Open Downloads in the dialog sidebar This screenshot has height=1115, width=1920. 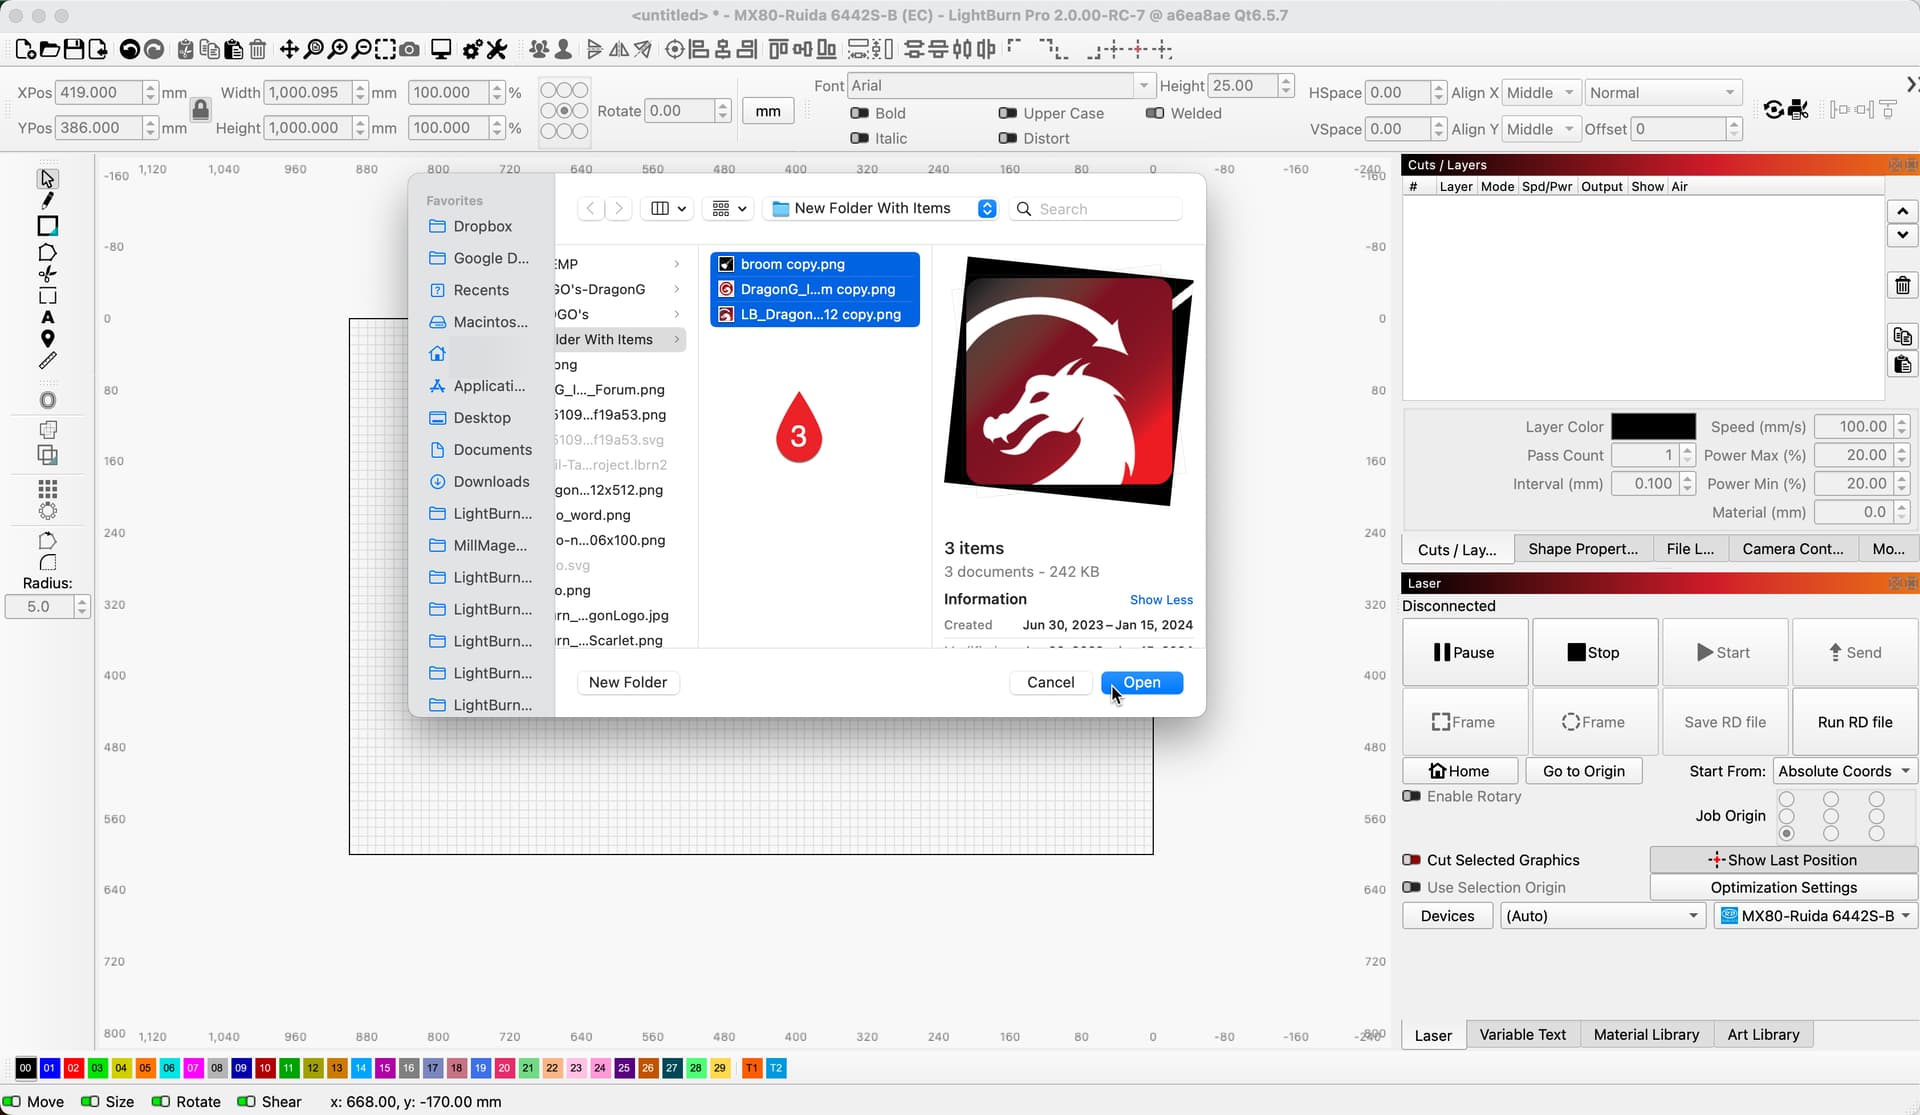[480, 482]
